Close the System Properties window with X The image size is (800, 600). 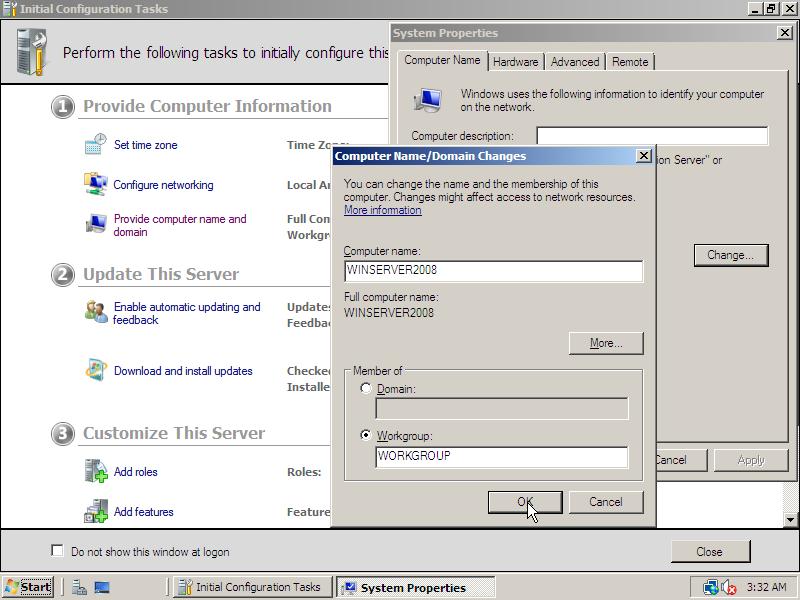tap(784, 33)
